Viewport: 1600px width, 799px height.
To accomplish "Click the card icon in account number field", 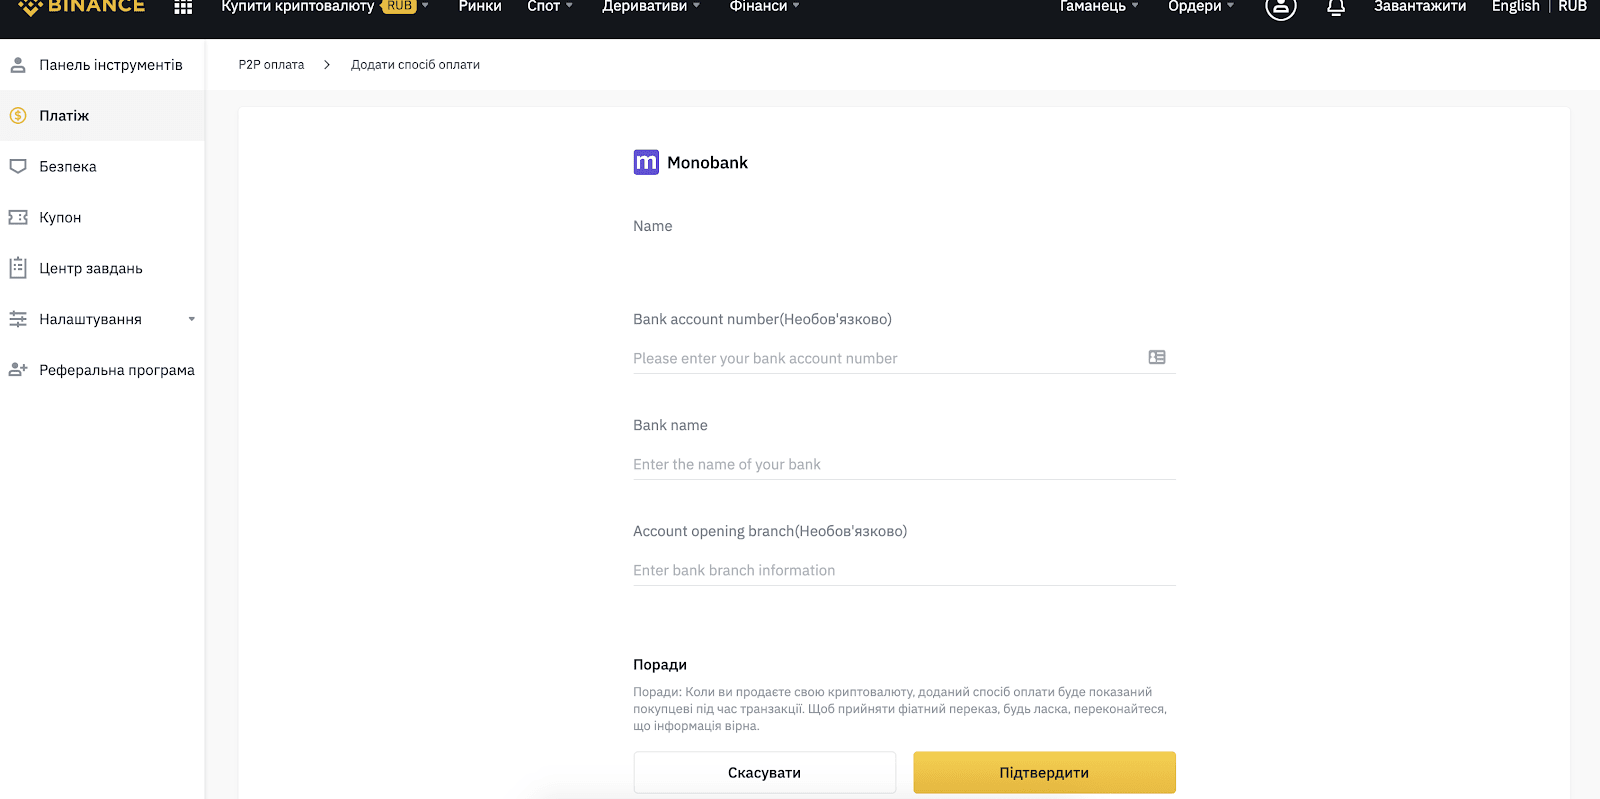I will point(1157,357).
